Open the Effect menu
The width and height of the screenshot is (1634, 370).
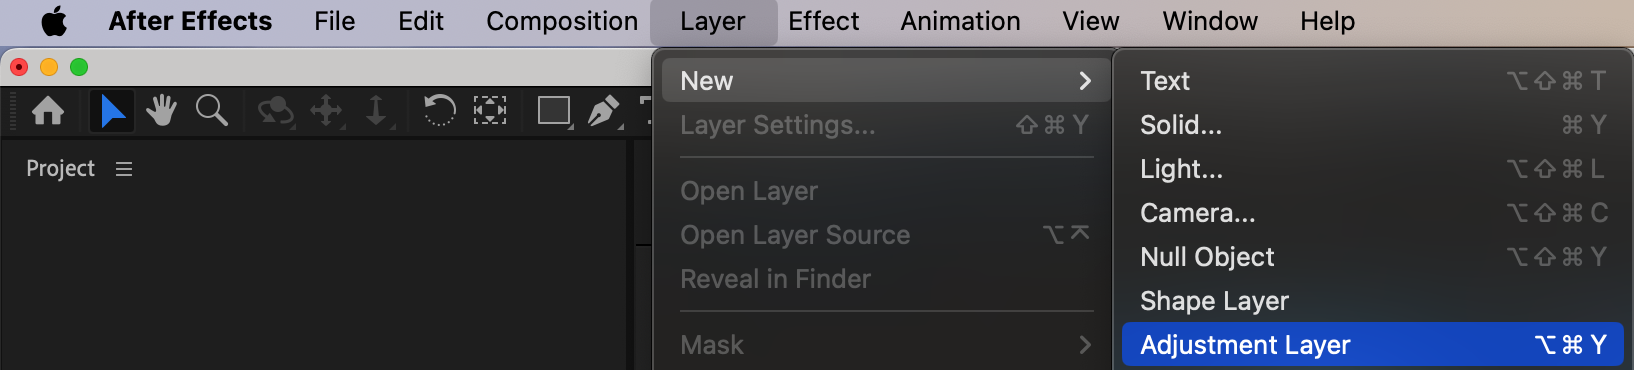(x=823, y=21)
